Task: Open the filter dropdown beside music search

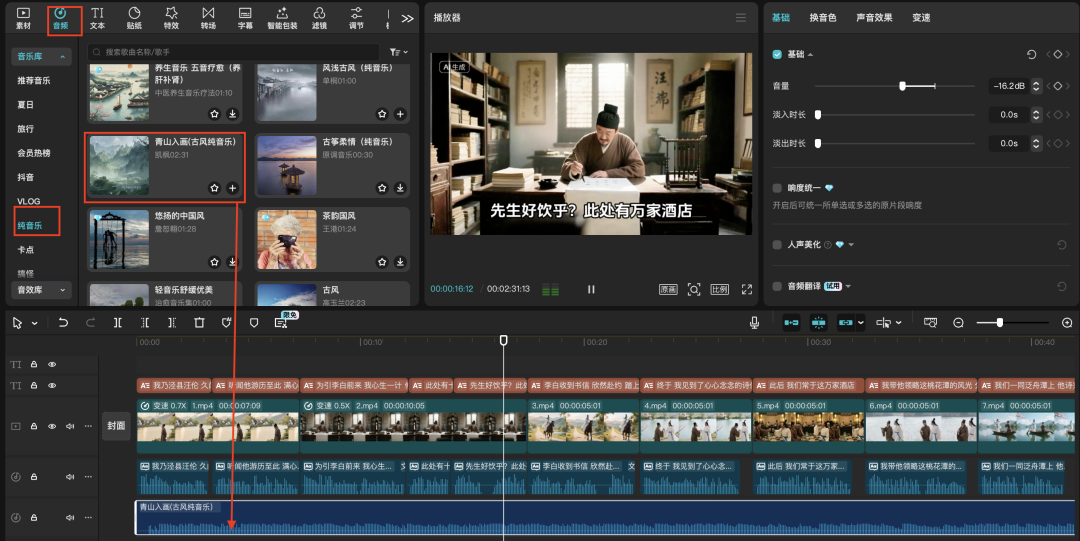Action: pyautogui.click(x=398, y=51)
